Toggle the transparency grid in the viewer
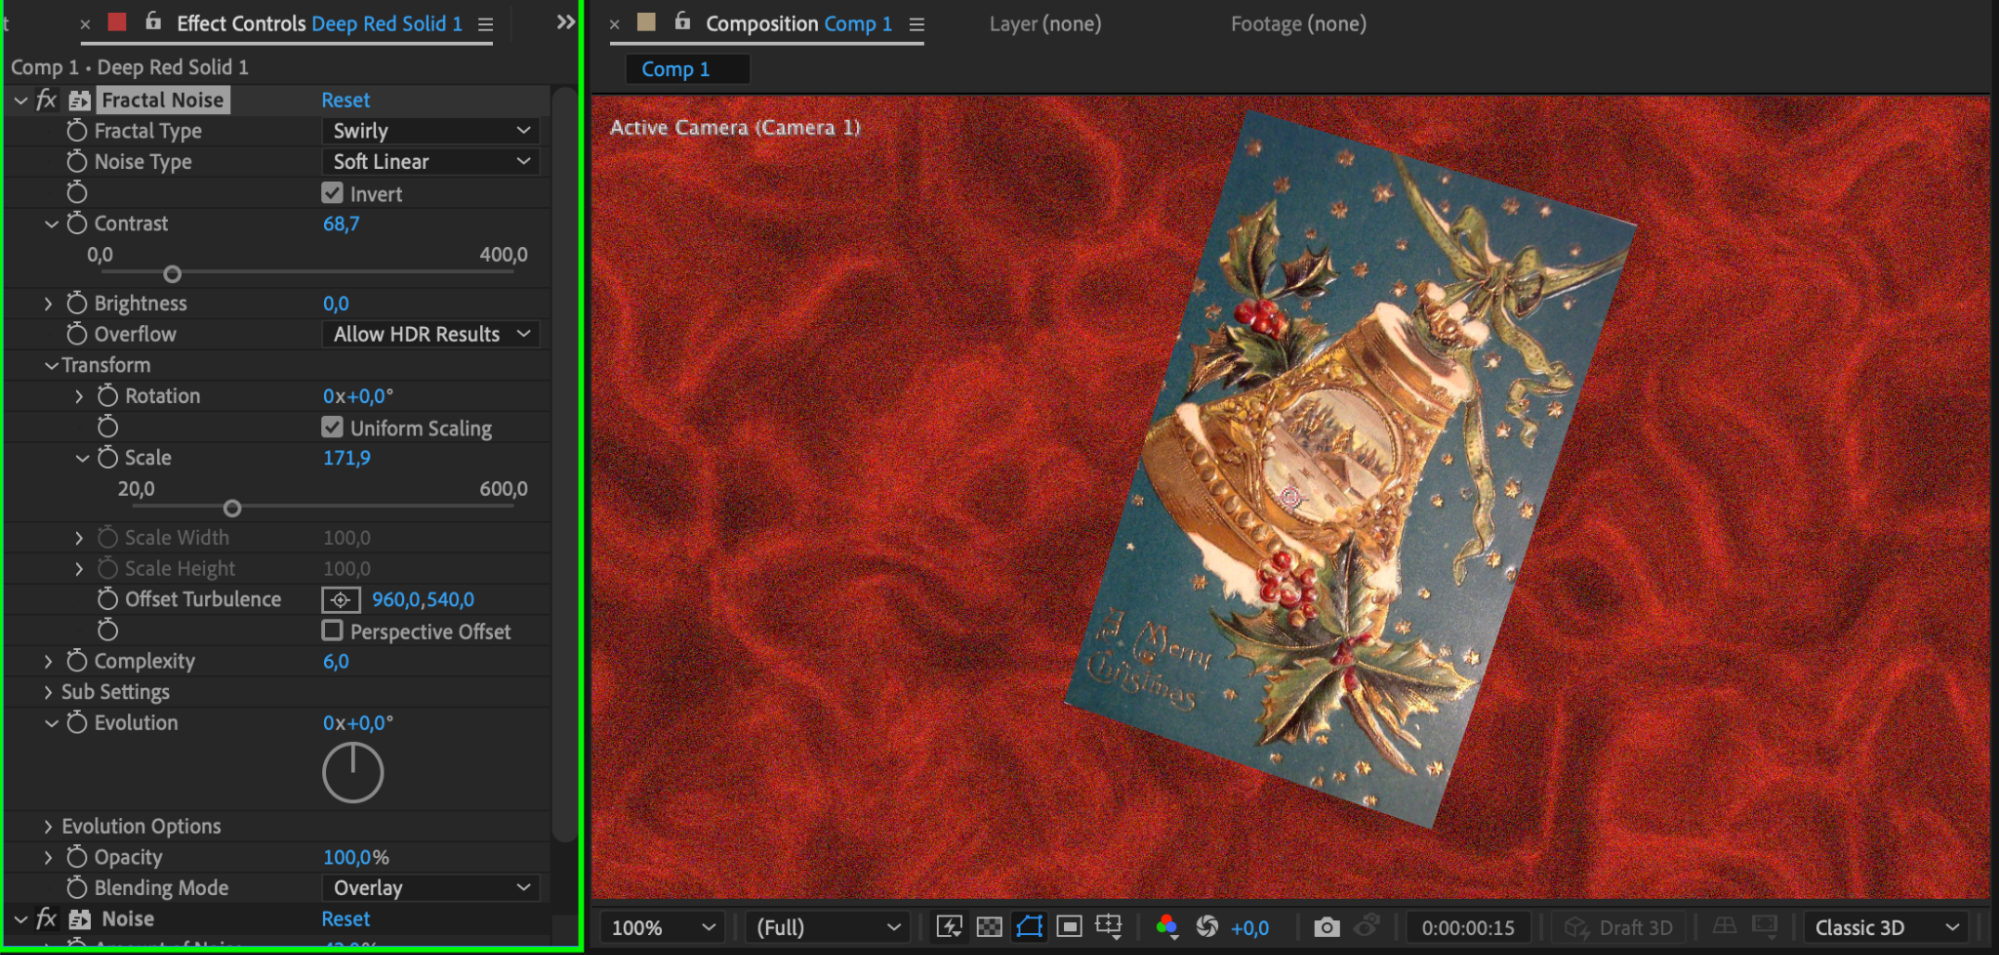Image resolution: width=1999 pixels, height=955 pixels. click(x=989, y=927)
